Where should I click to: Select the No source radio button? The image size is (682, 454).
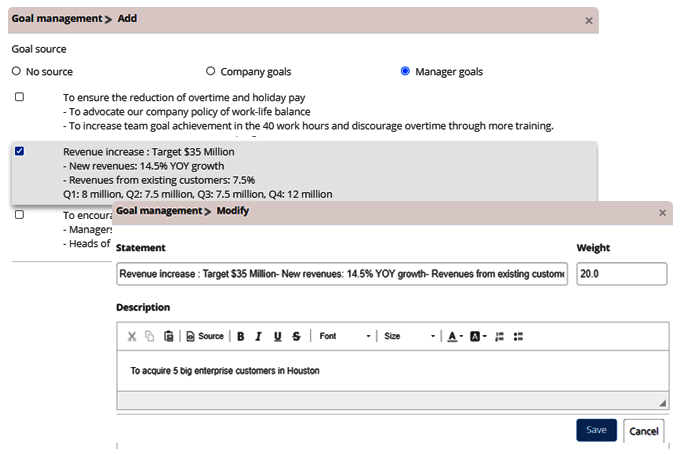pyautogui.click(x=16, y=71)
